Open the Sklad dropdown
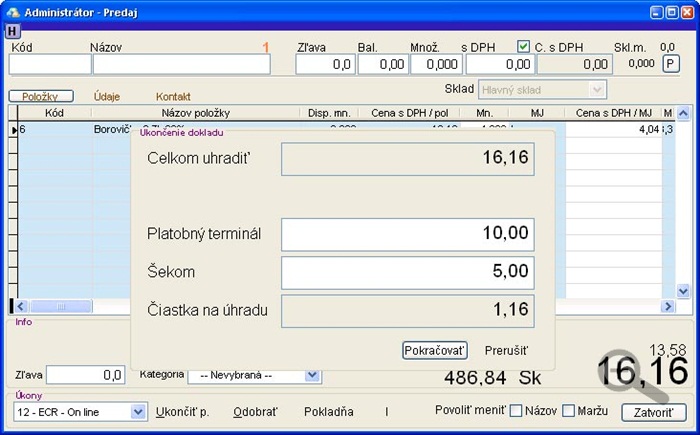Screen dimensions: 700x435 tap(597, 90)
